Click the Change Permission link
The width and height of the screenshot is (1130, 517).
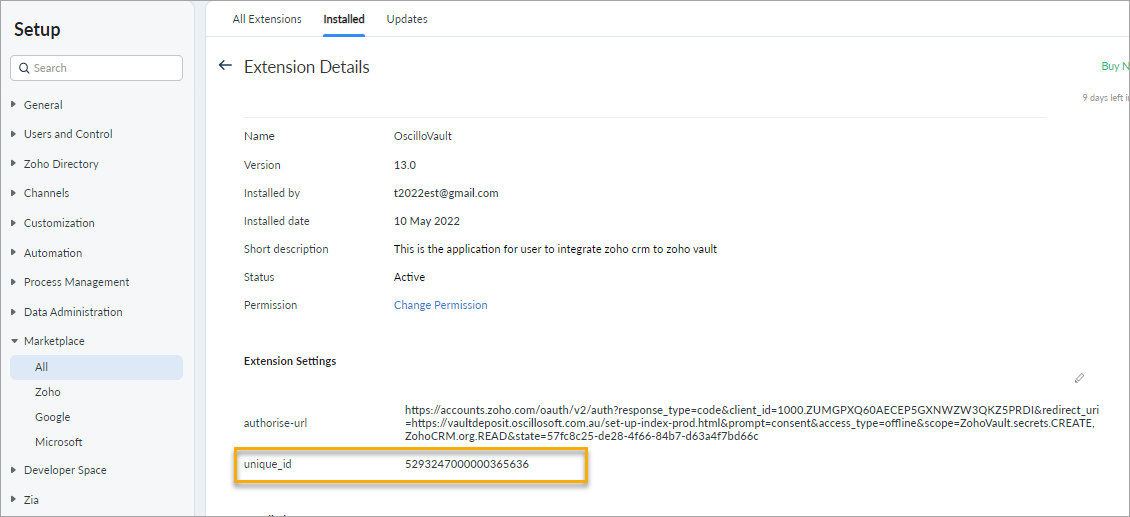(x=440, y=305)
